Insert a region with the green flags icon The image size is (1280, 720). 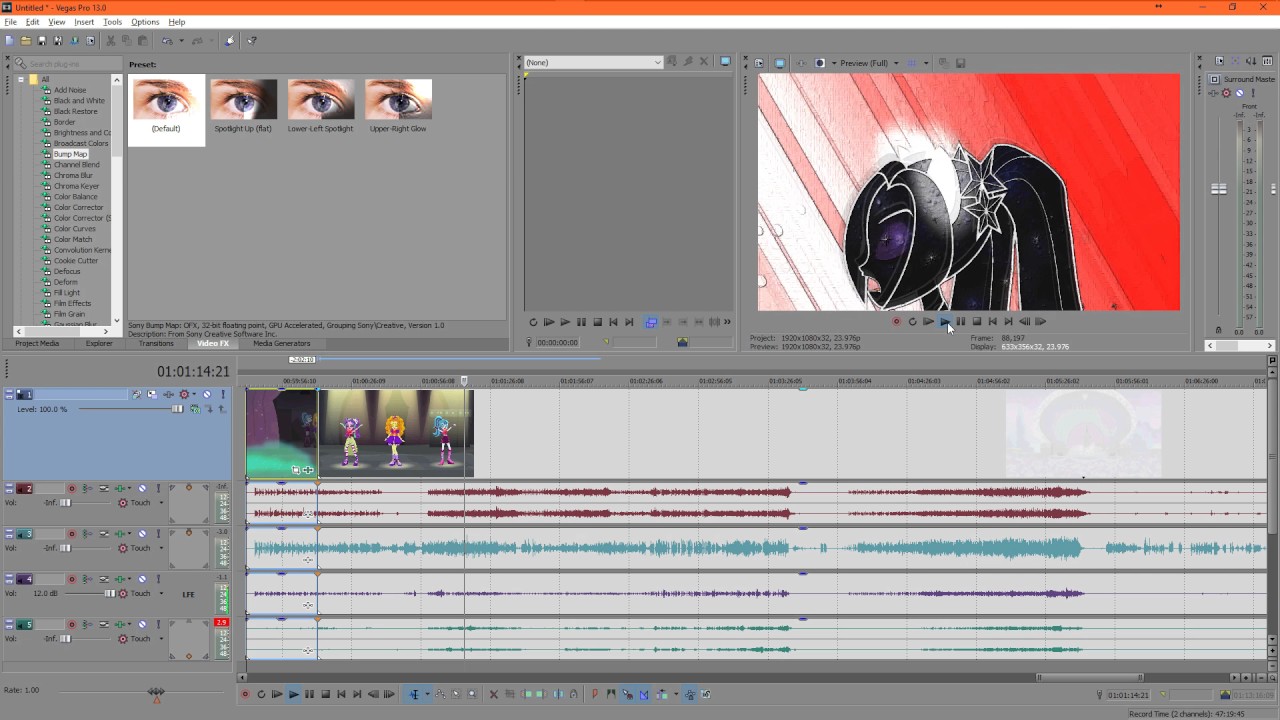click(x=611, y=694)
